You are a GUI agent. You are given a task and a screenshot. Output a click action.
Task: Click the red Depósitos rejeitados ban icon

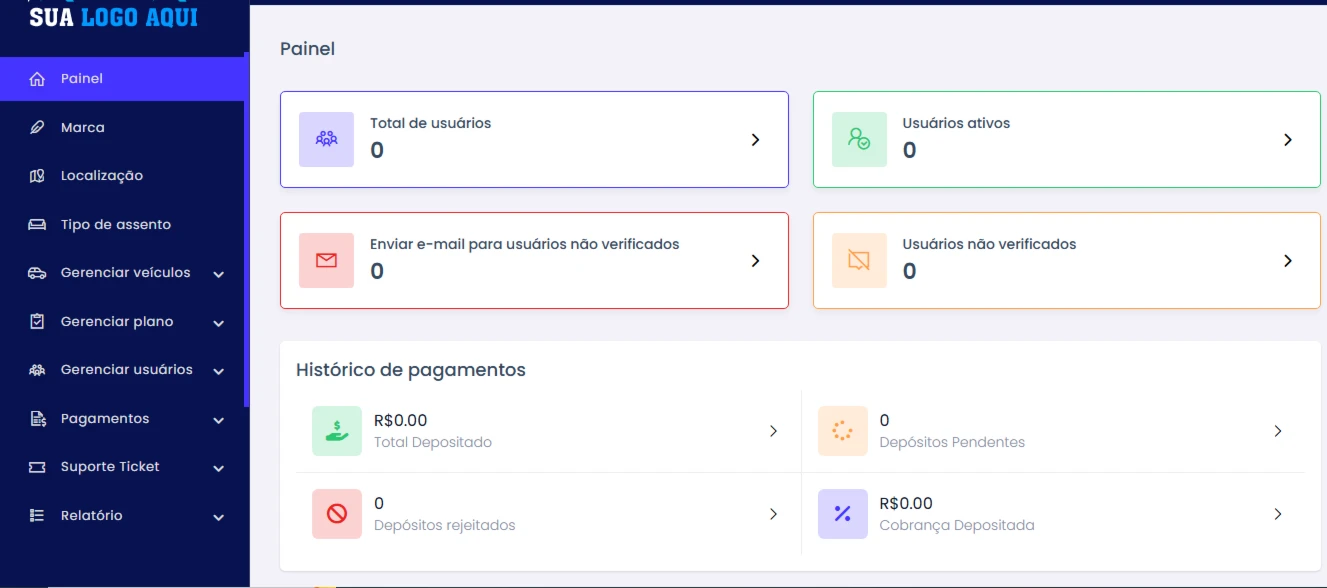point(337,514)
